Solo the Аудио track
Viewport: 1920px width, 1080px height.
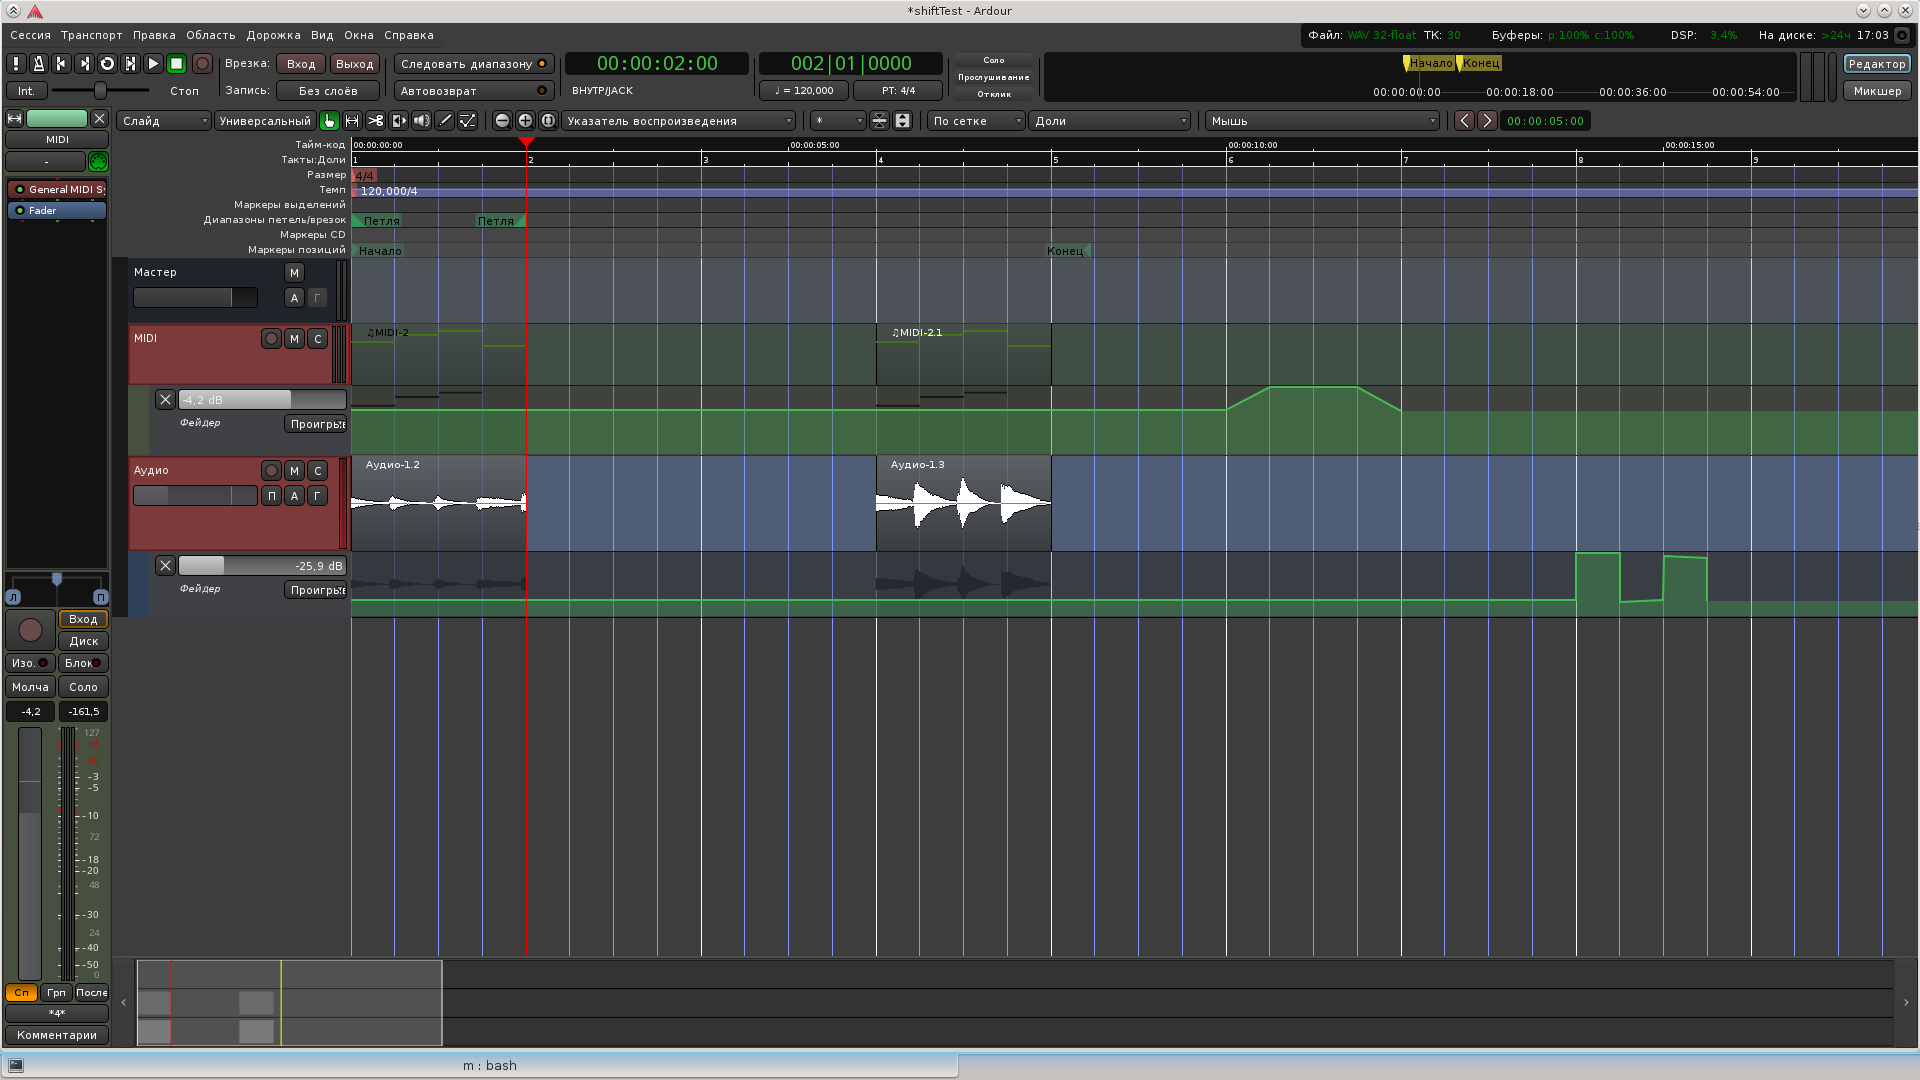coord(317,471)
